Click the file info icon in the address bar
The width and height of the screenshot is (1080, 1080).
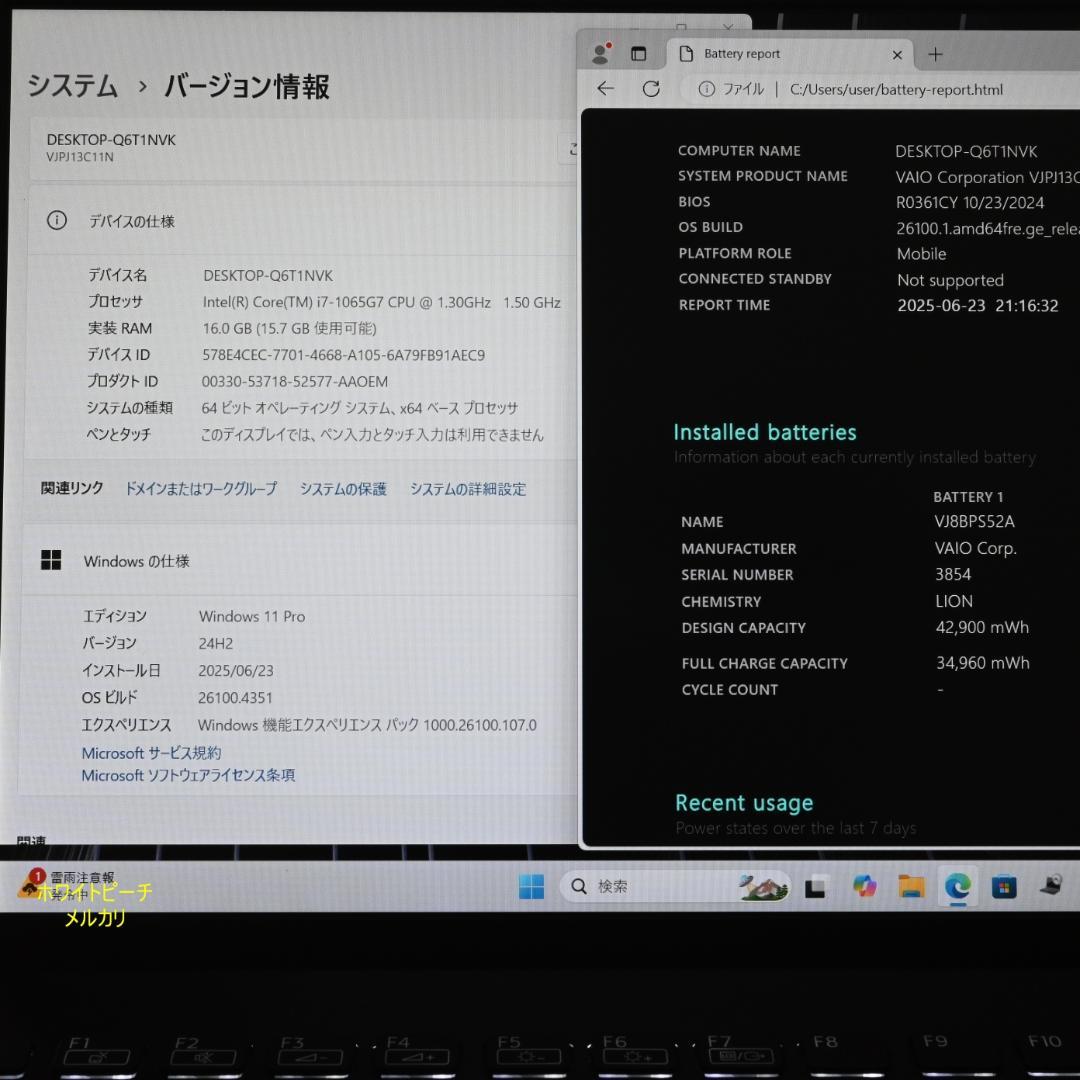[707, 89]
